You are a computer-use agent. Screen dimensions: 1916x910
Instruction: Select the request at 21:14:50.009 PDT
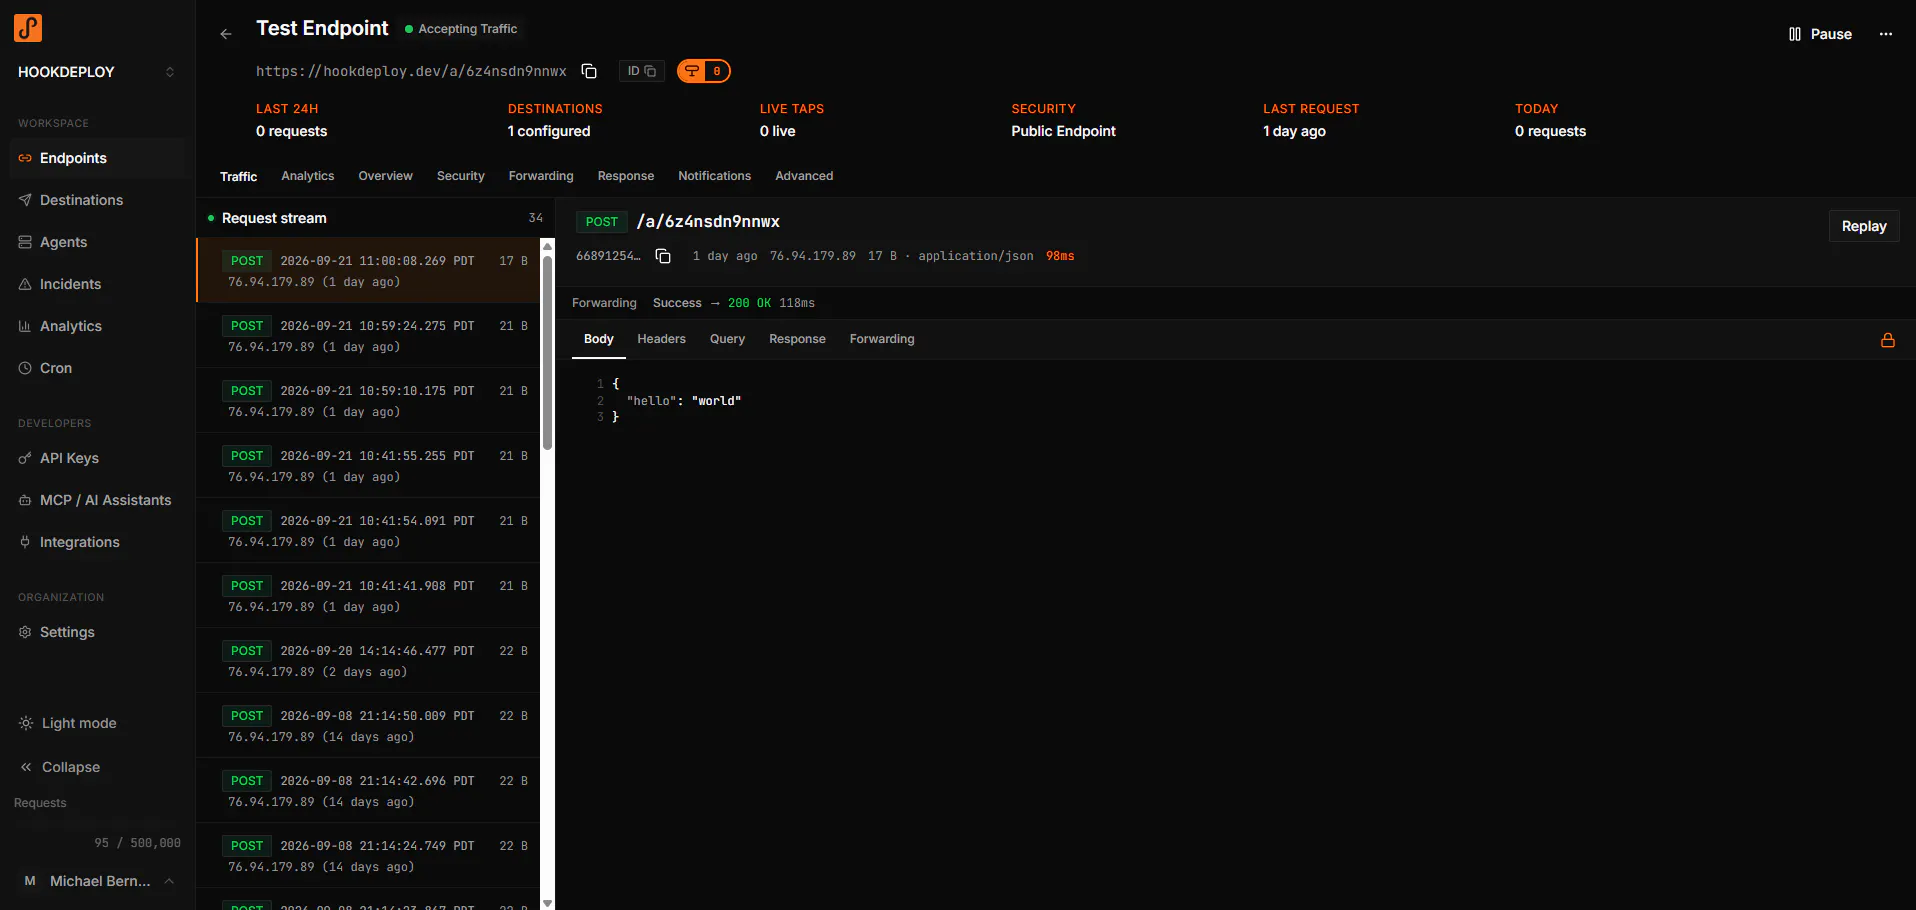369,725
